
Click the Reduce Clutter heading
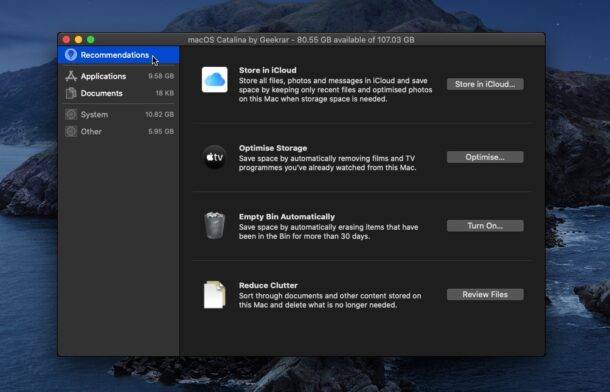pos(268,285)
